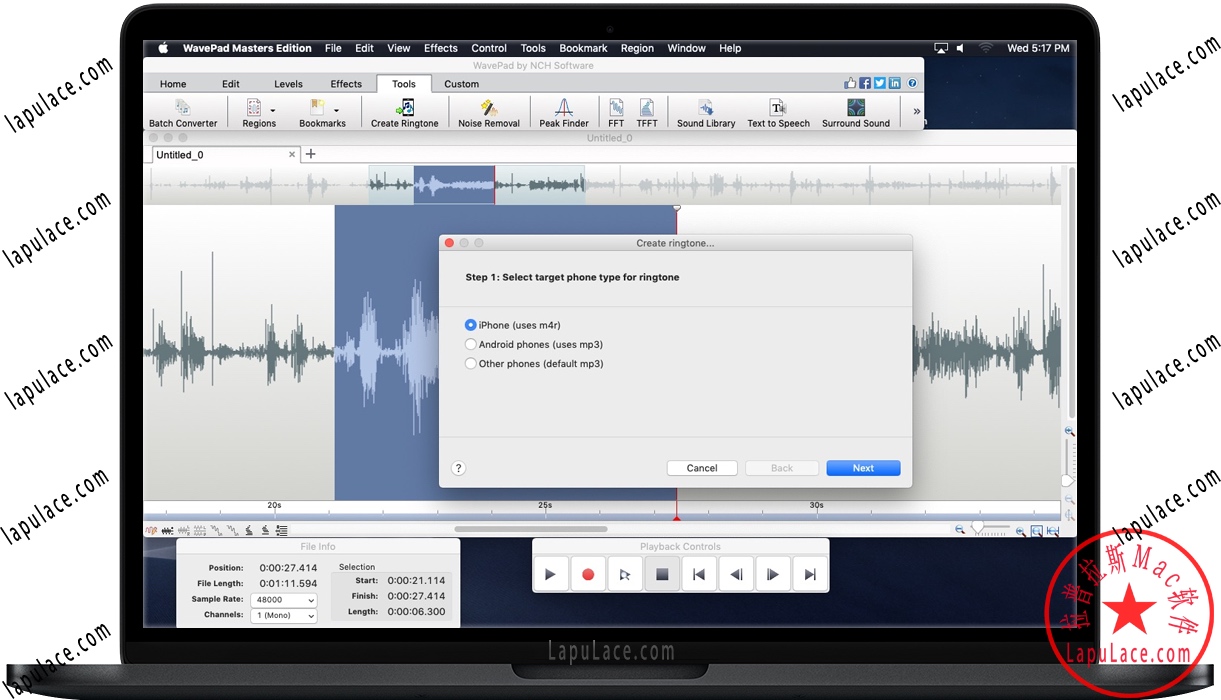The width and height of the screenshot is (1221, 700).
Task: Open the Channels dropdown
Action: 283,614
